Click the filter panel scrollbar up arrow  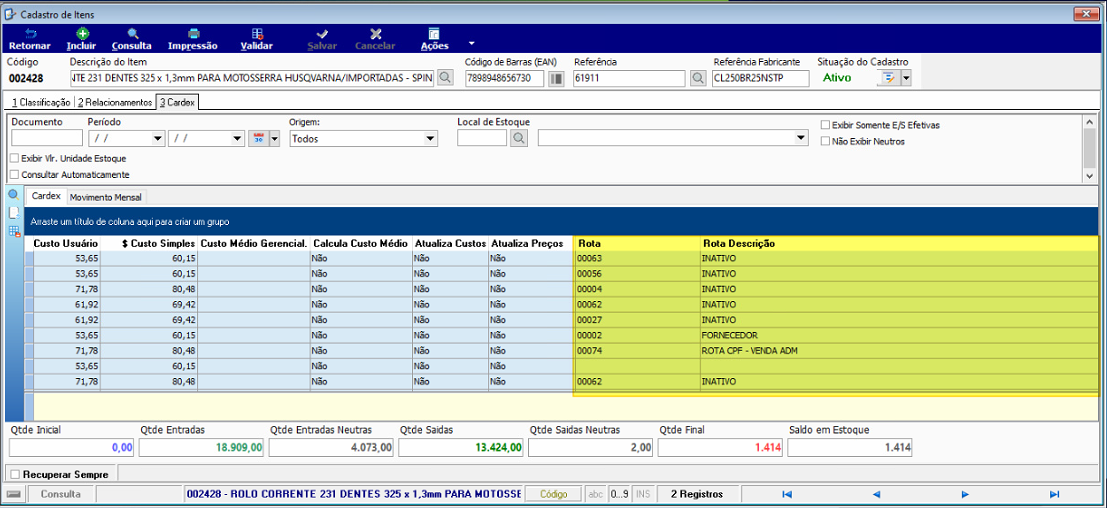tap(1090, 121)
